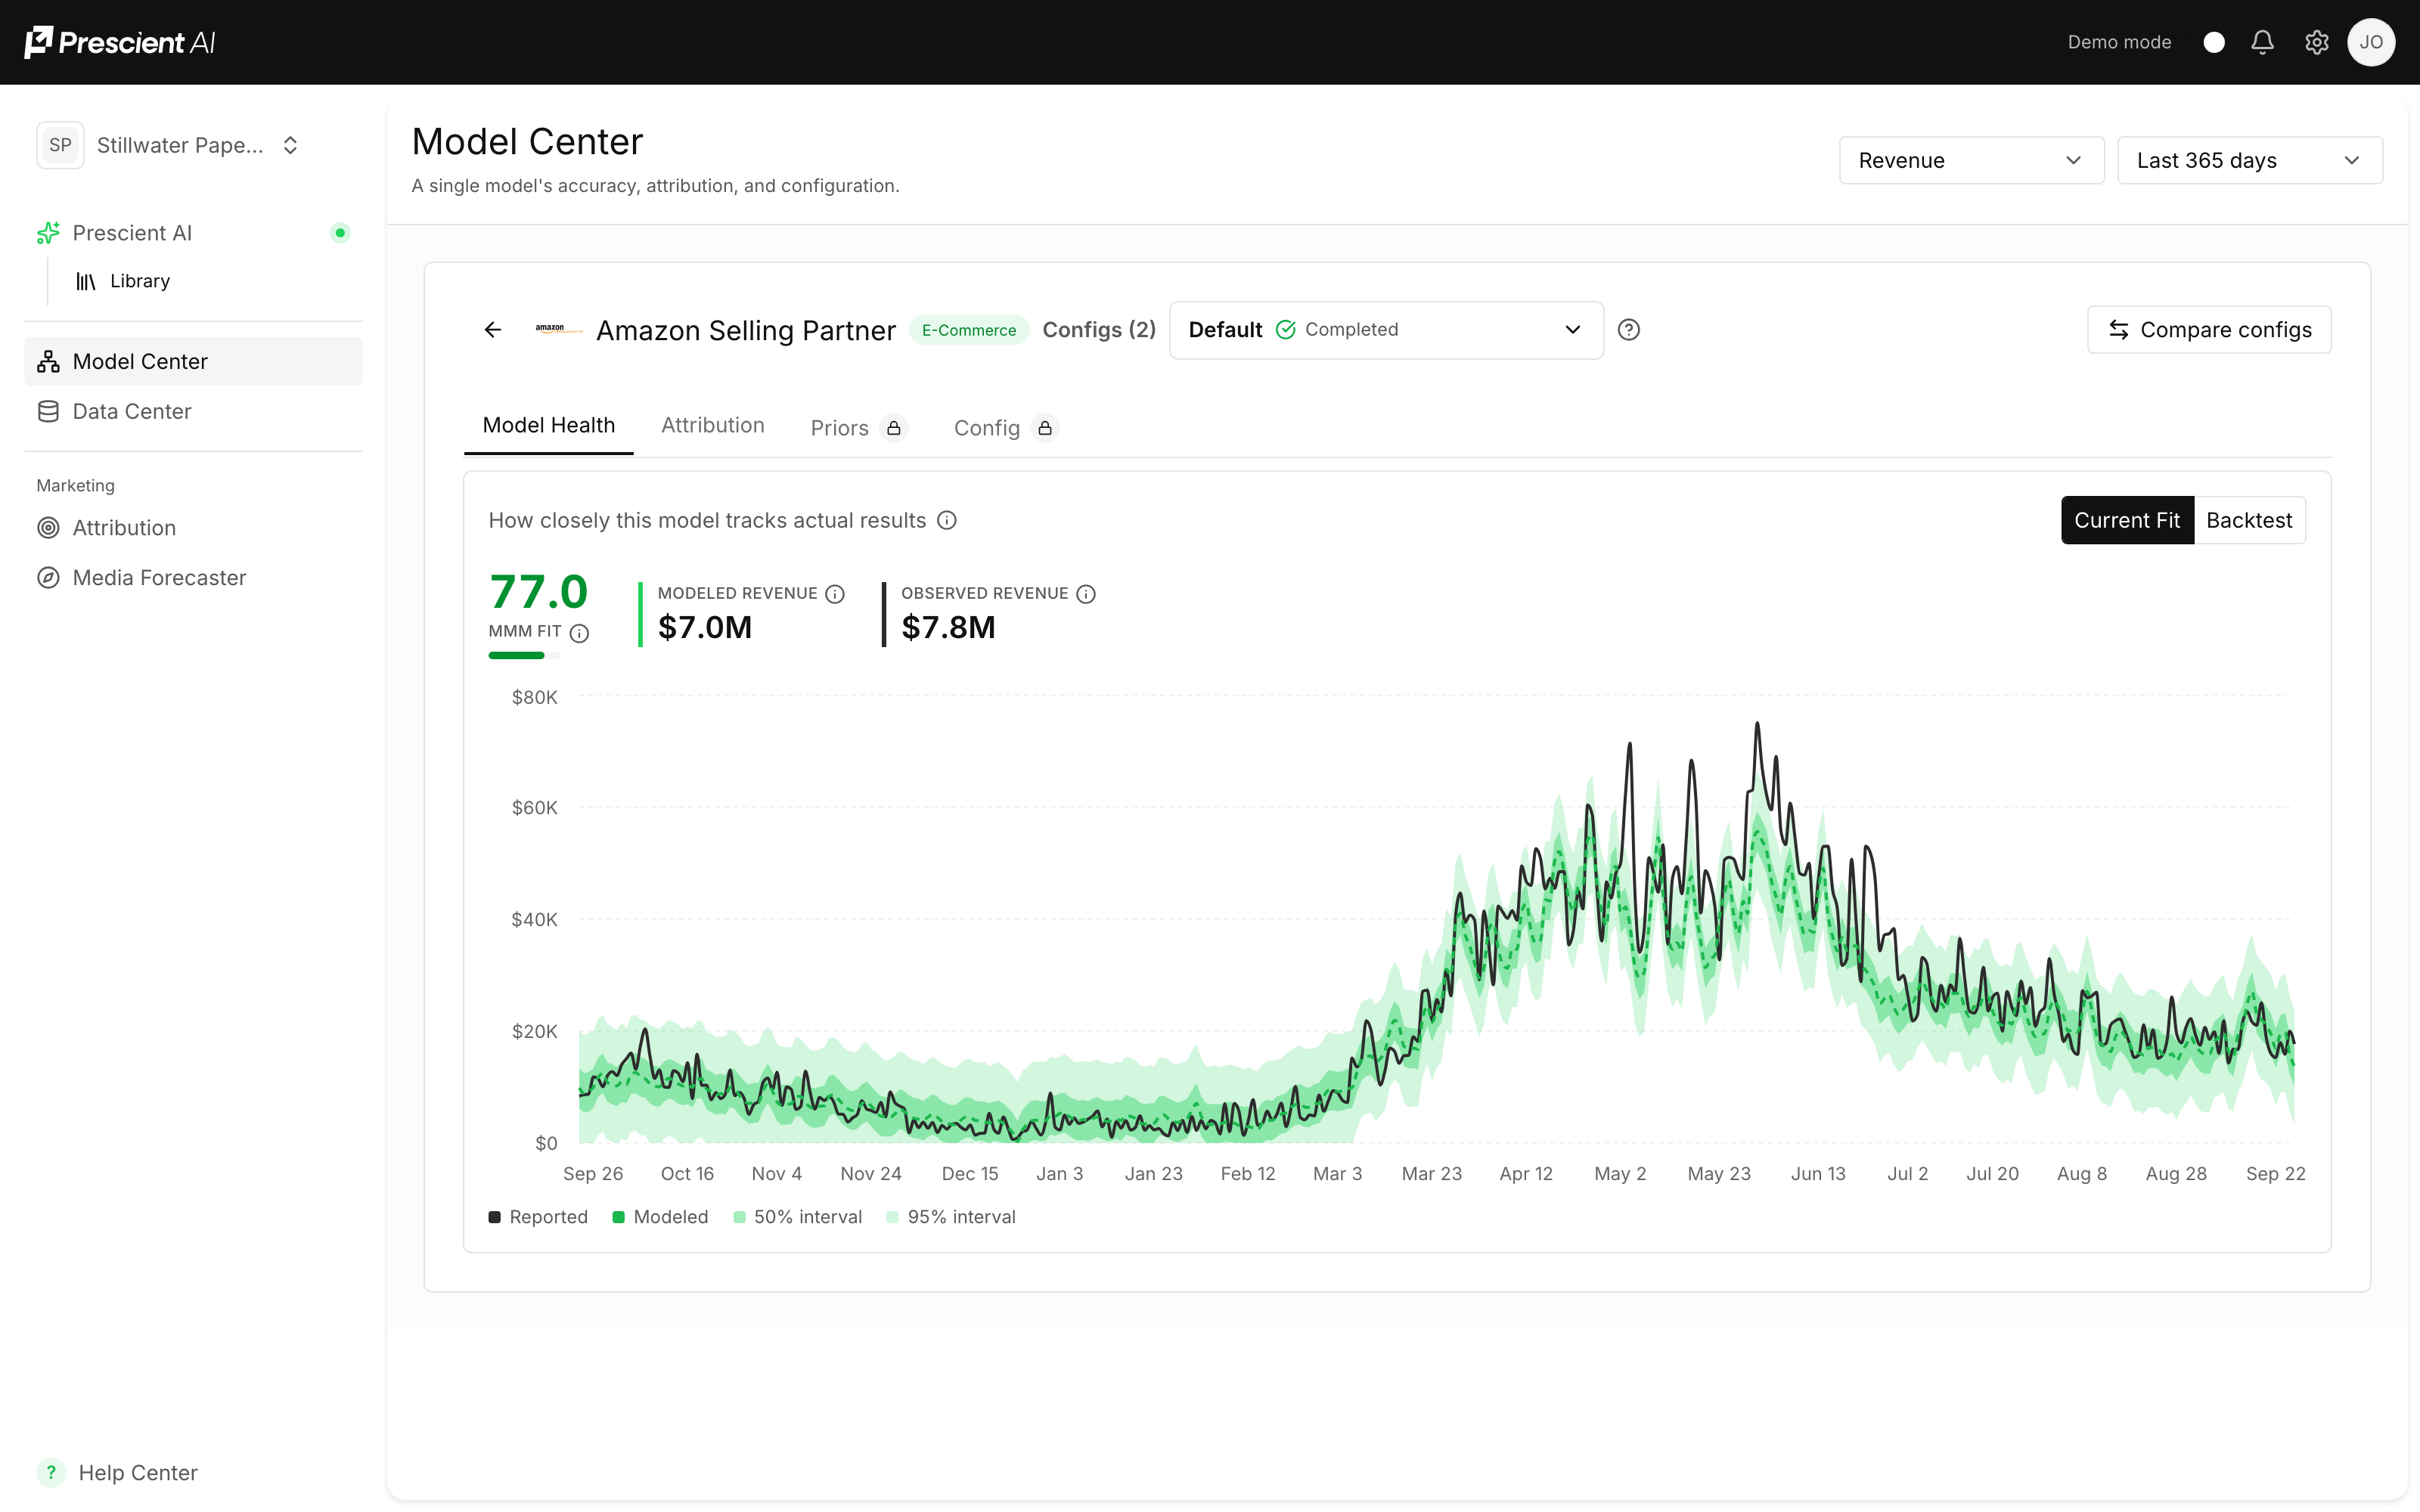Viewport: 2420px width, 1512px height.
Task: Click the Help Center question mark icon
Action: point(51,1472)
